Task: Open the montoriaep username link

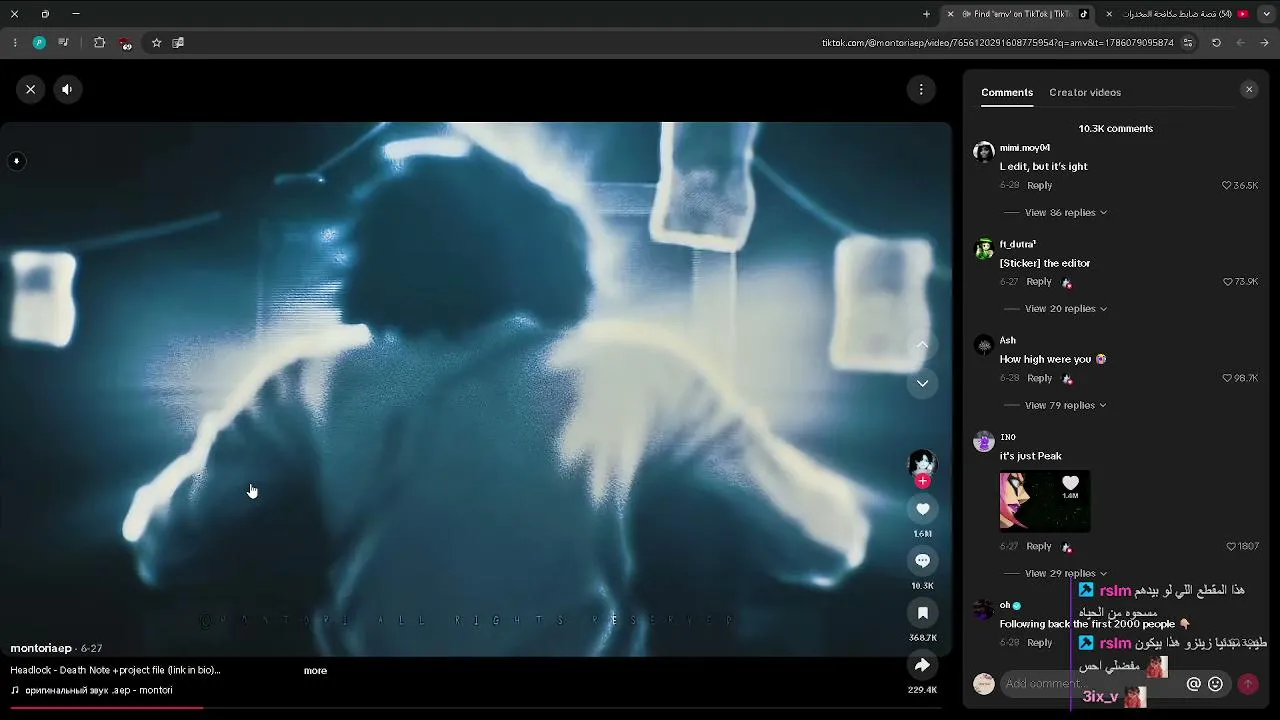Action: coord(41,648)
